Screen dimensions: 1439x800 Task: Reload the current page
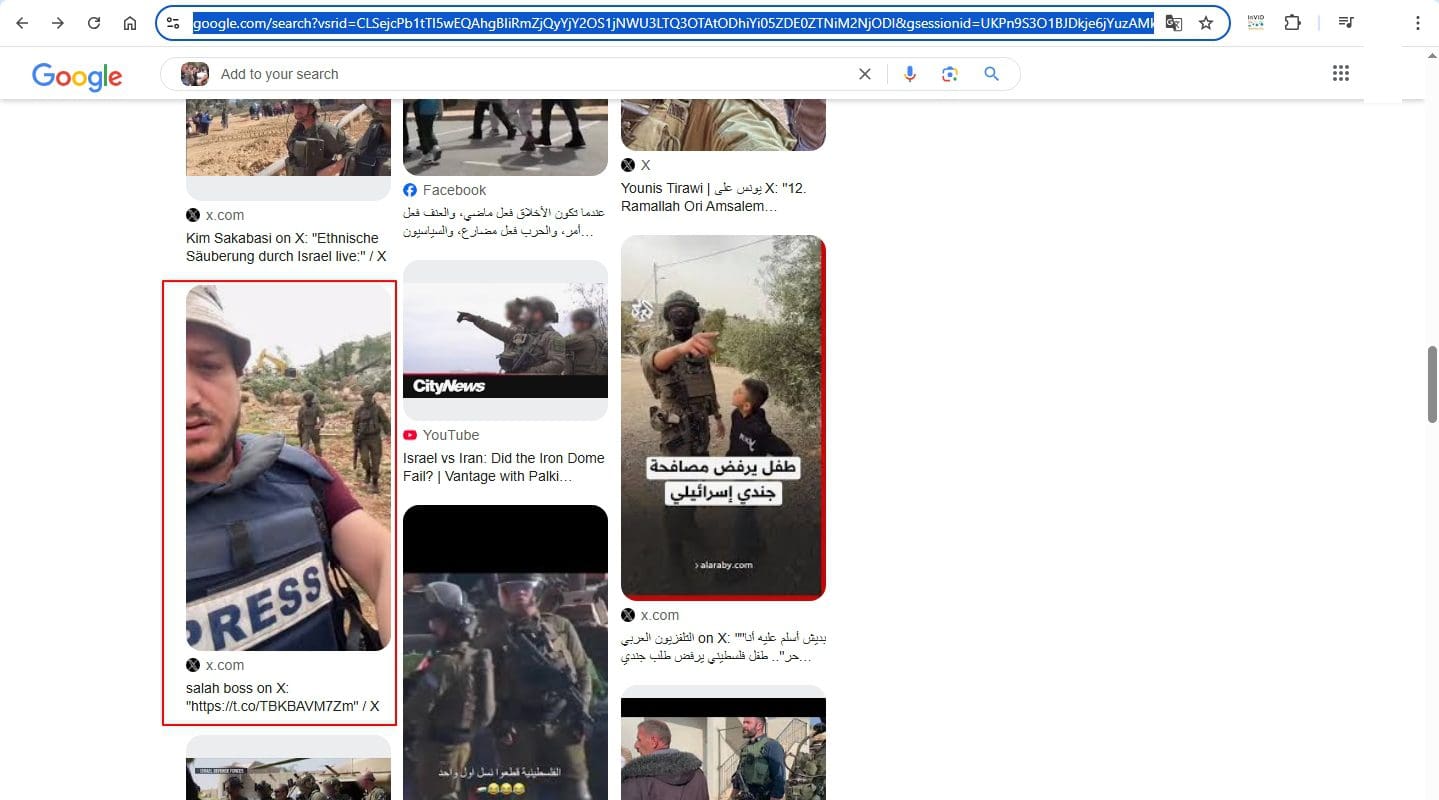coord(94,23)
